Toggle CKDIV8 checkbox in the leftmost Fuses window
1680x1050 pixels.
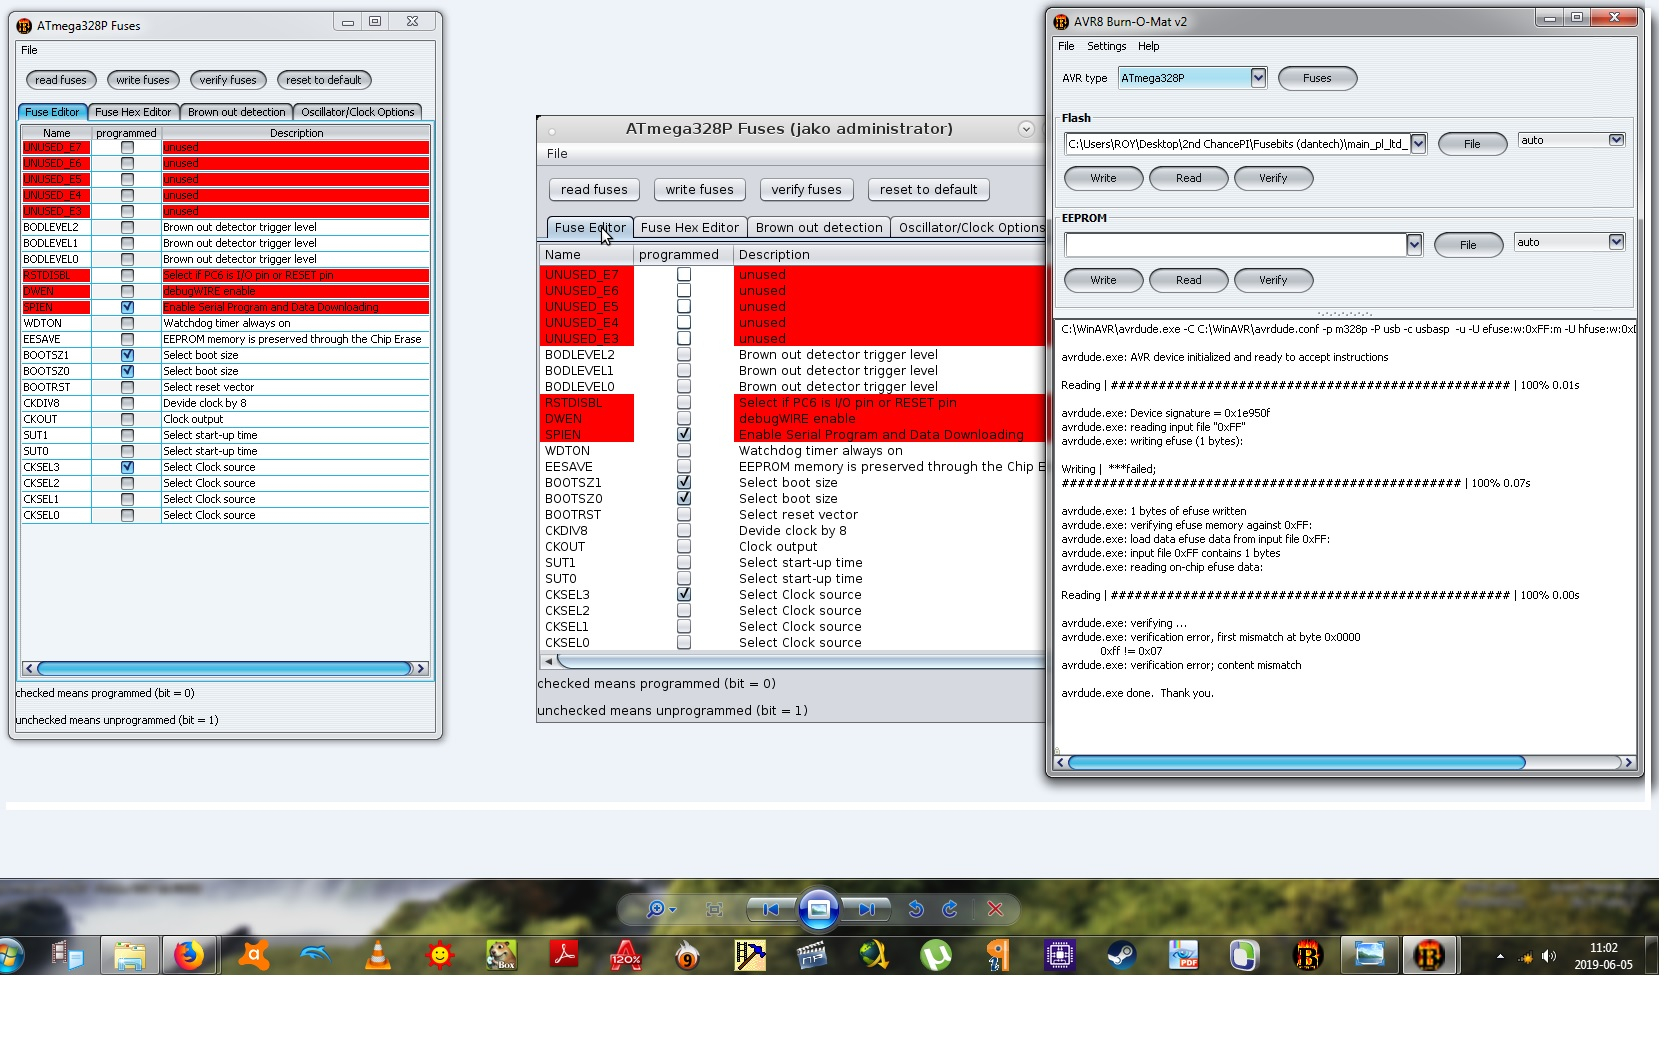(x=127, y=403)
